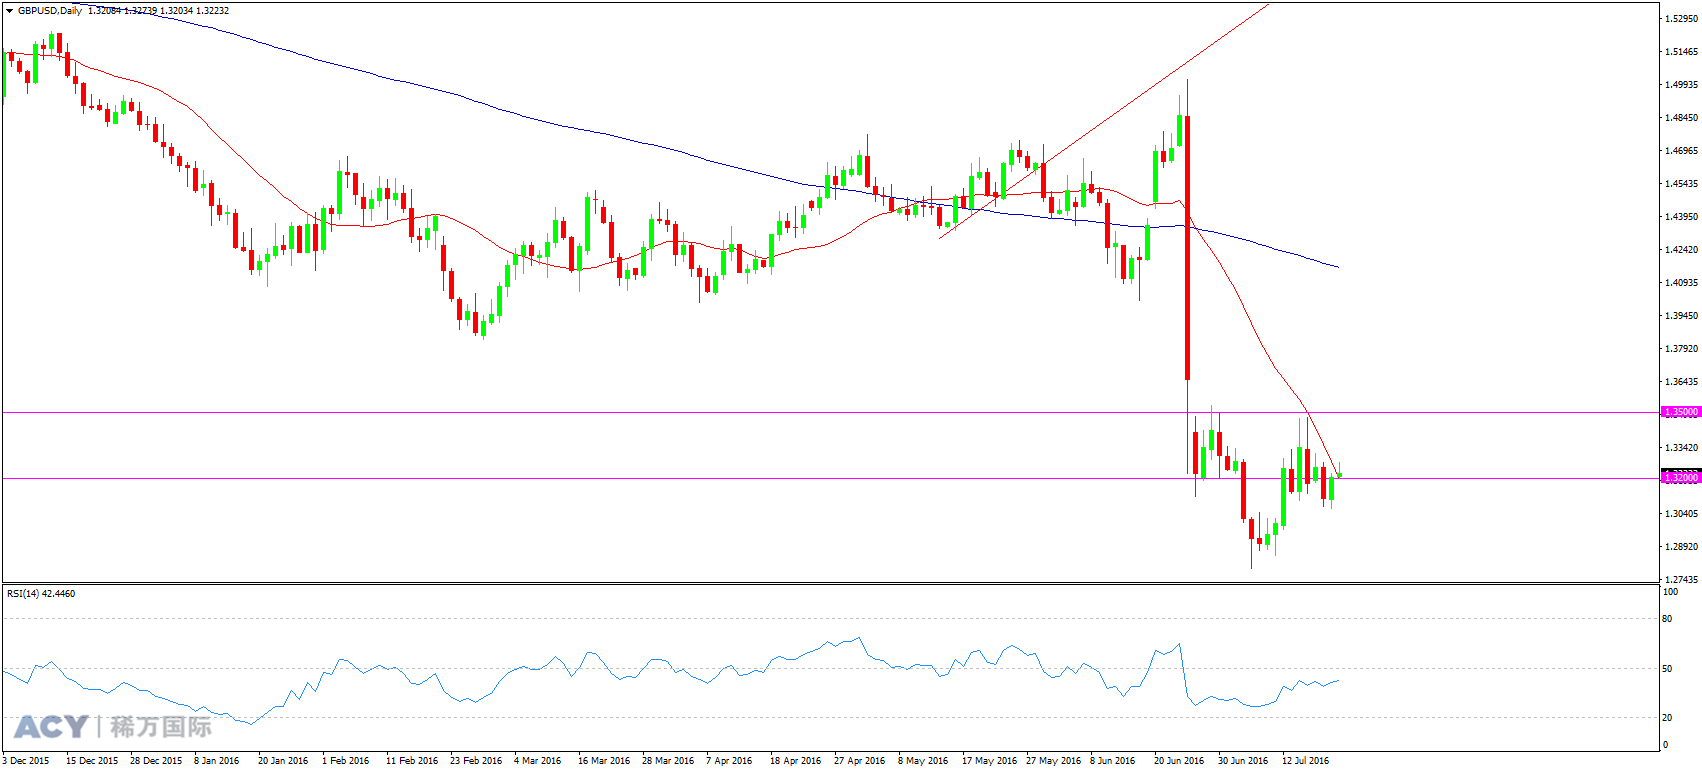Click the RSI scale value 20

tap(1667, 717)
